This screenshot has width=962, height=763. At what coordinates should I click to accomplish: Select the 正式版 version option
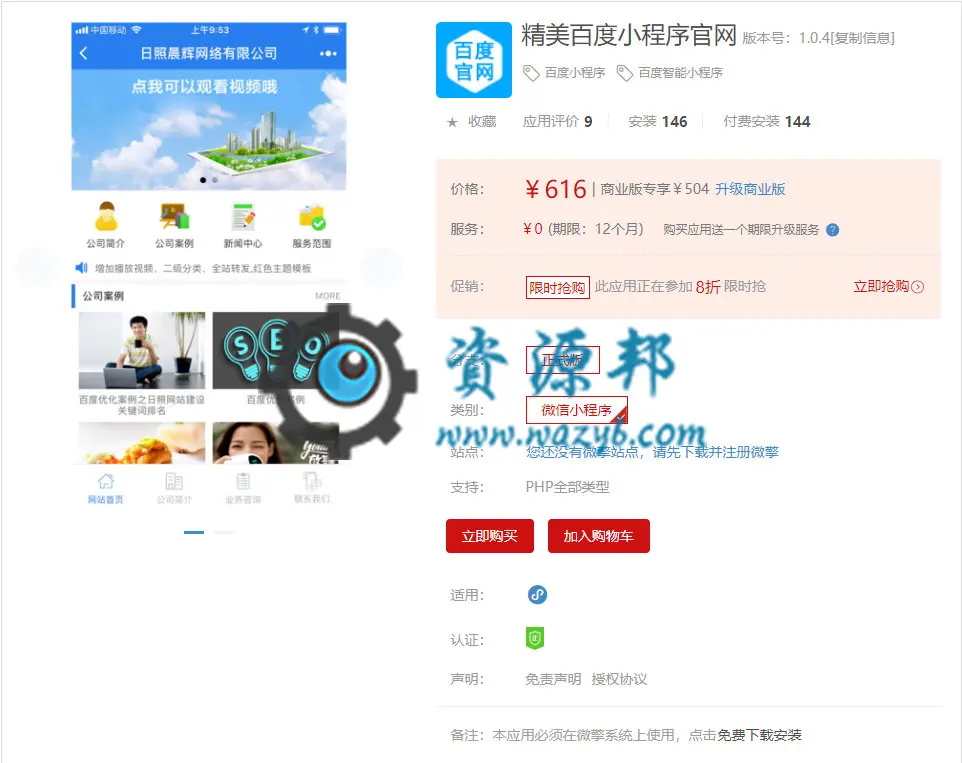[563, 360]
